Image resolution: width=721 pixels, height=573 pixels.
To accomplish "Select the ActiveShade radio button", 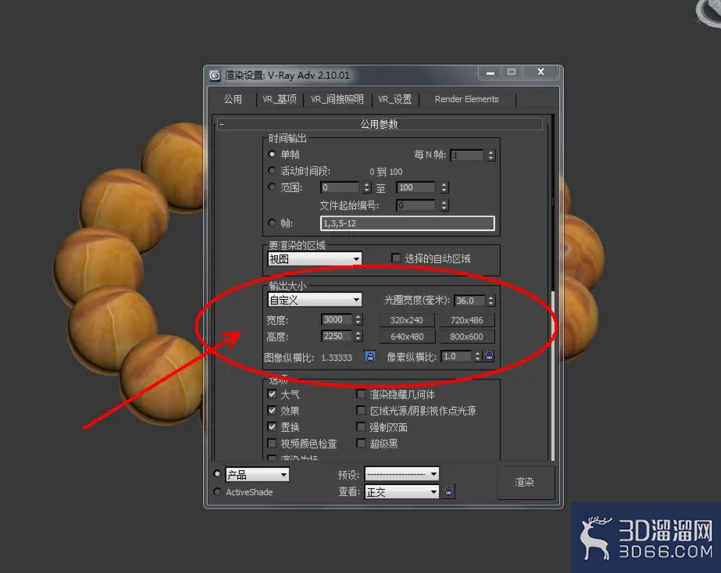I will (x=217, y=492).
